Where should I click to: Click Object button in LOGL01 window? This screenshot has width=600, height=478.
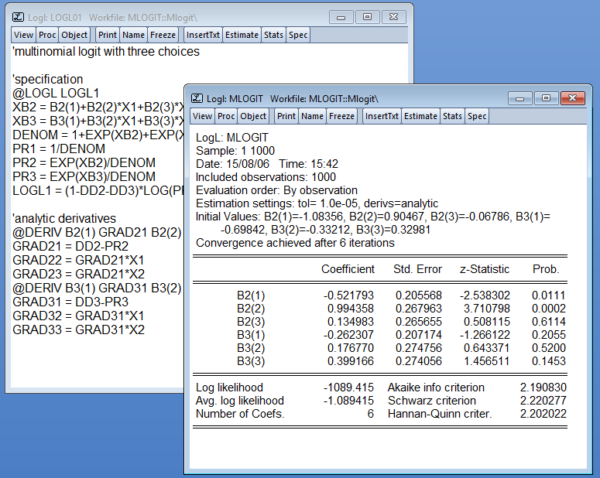click(75, 34)
